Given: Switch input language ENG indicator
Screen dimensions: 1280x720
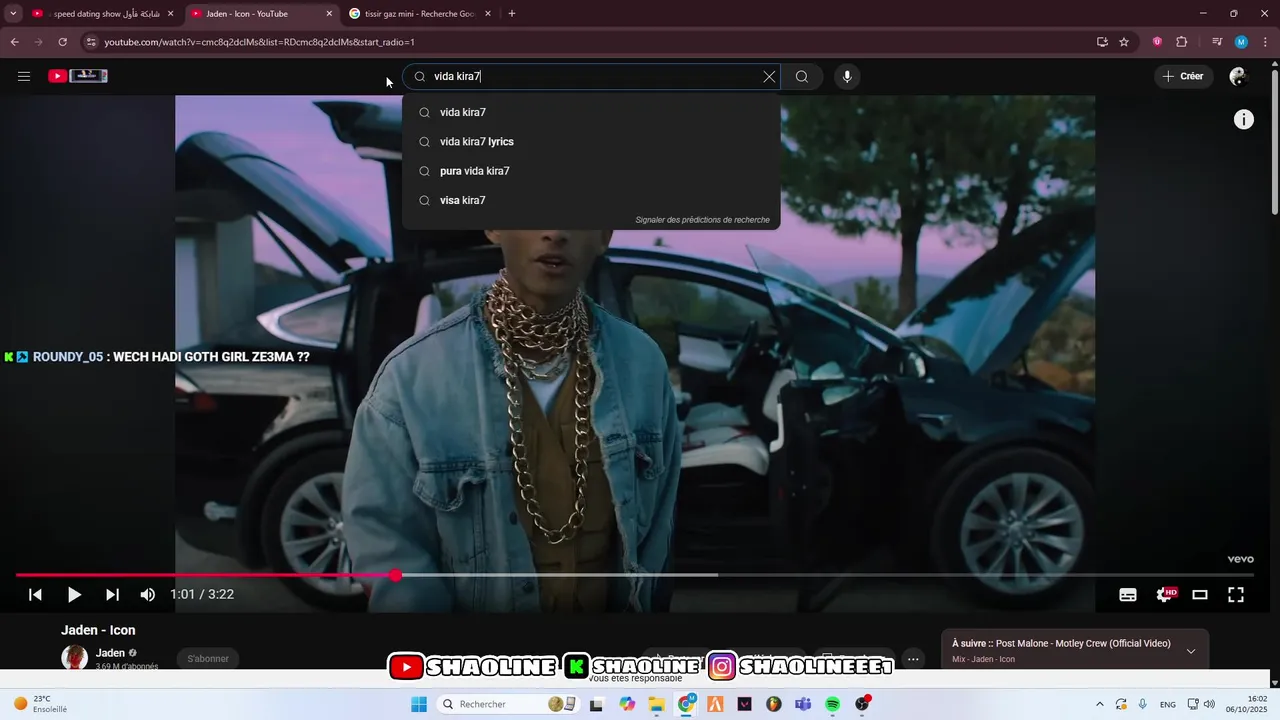Looking at the screenshot, I should pyautogui.click(x=1167, y=704).
